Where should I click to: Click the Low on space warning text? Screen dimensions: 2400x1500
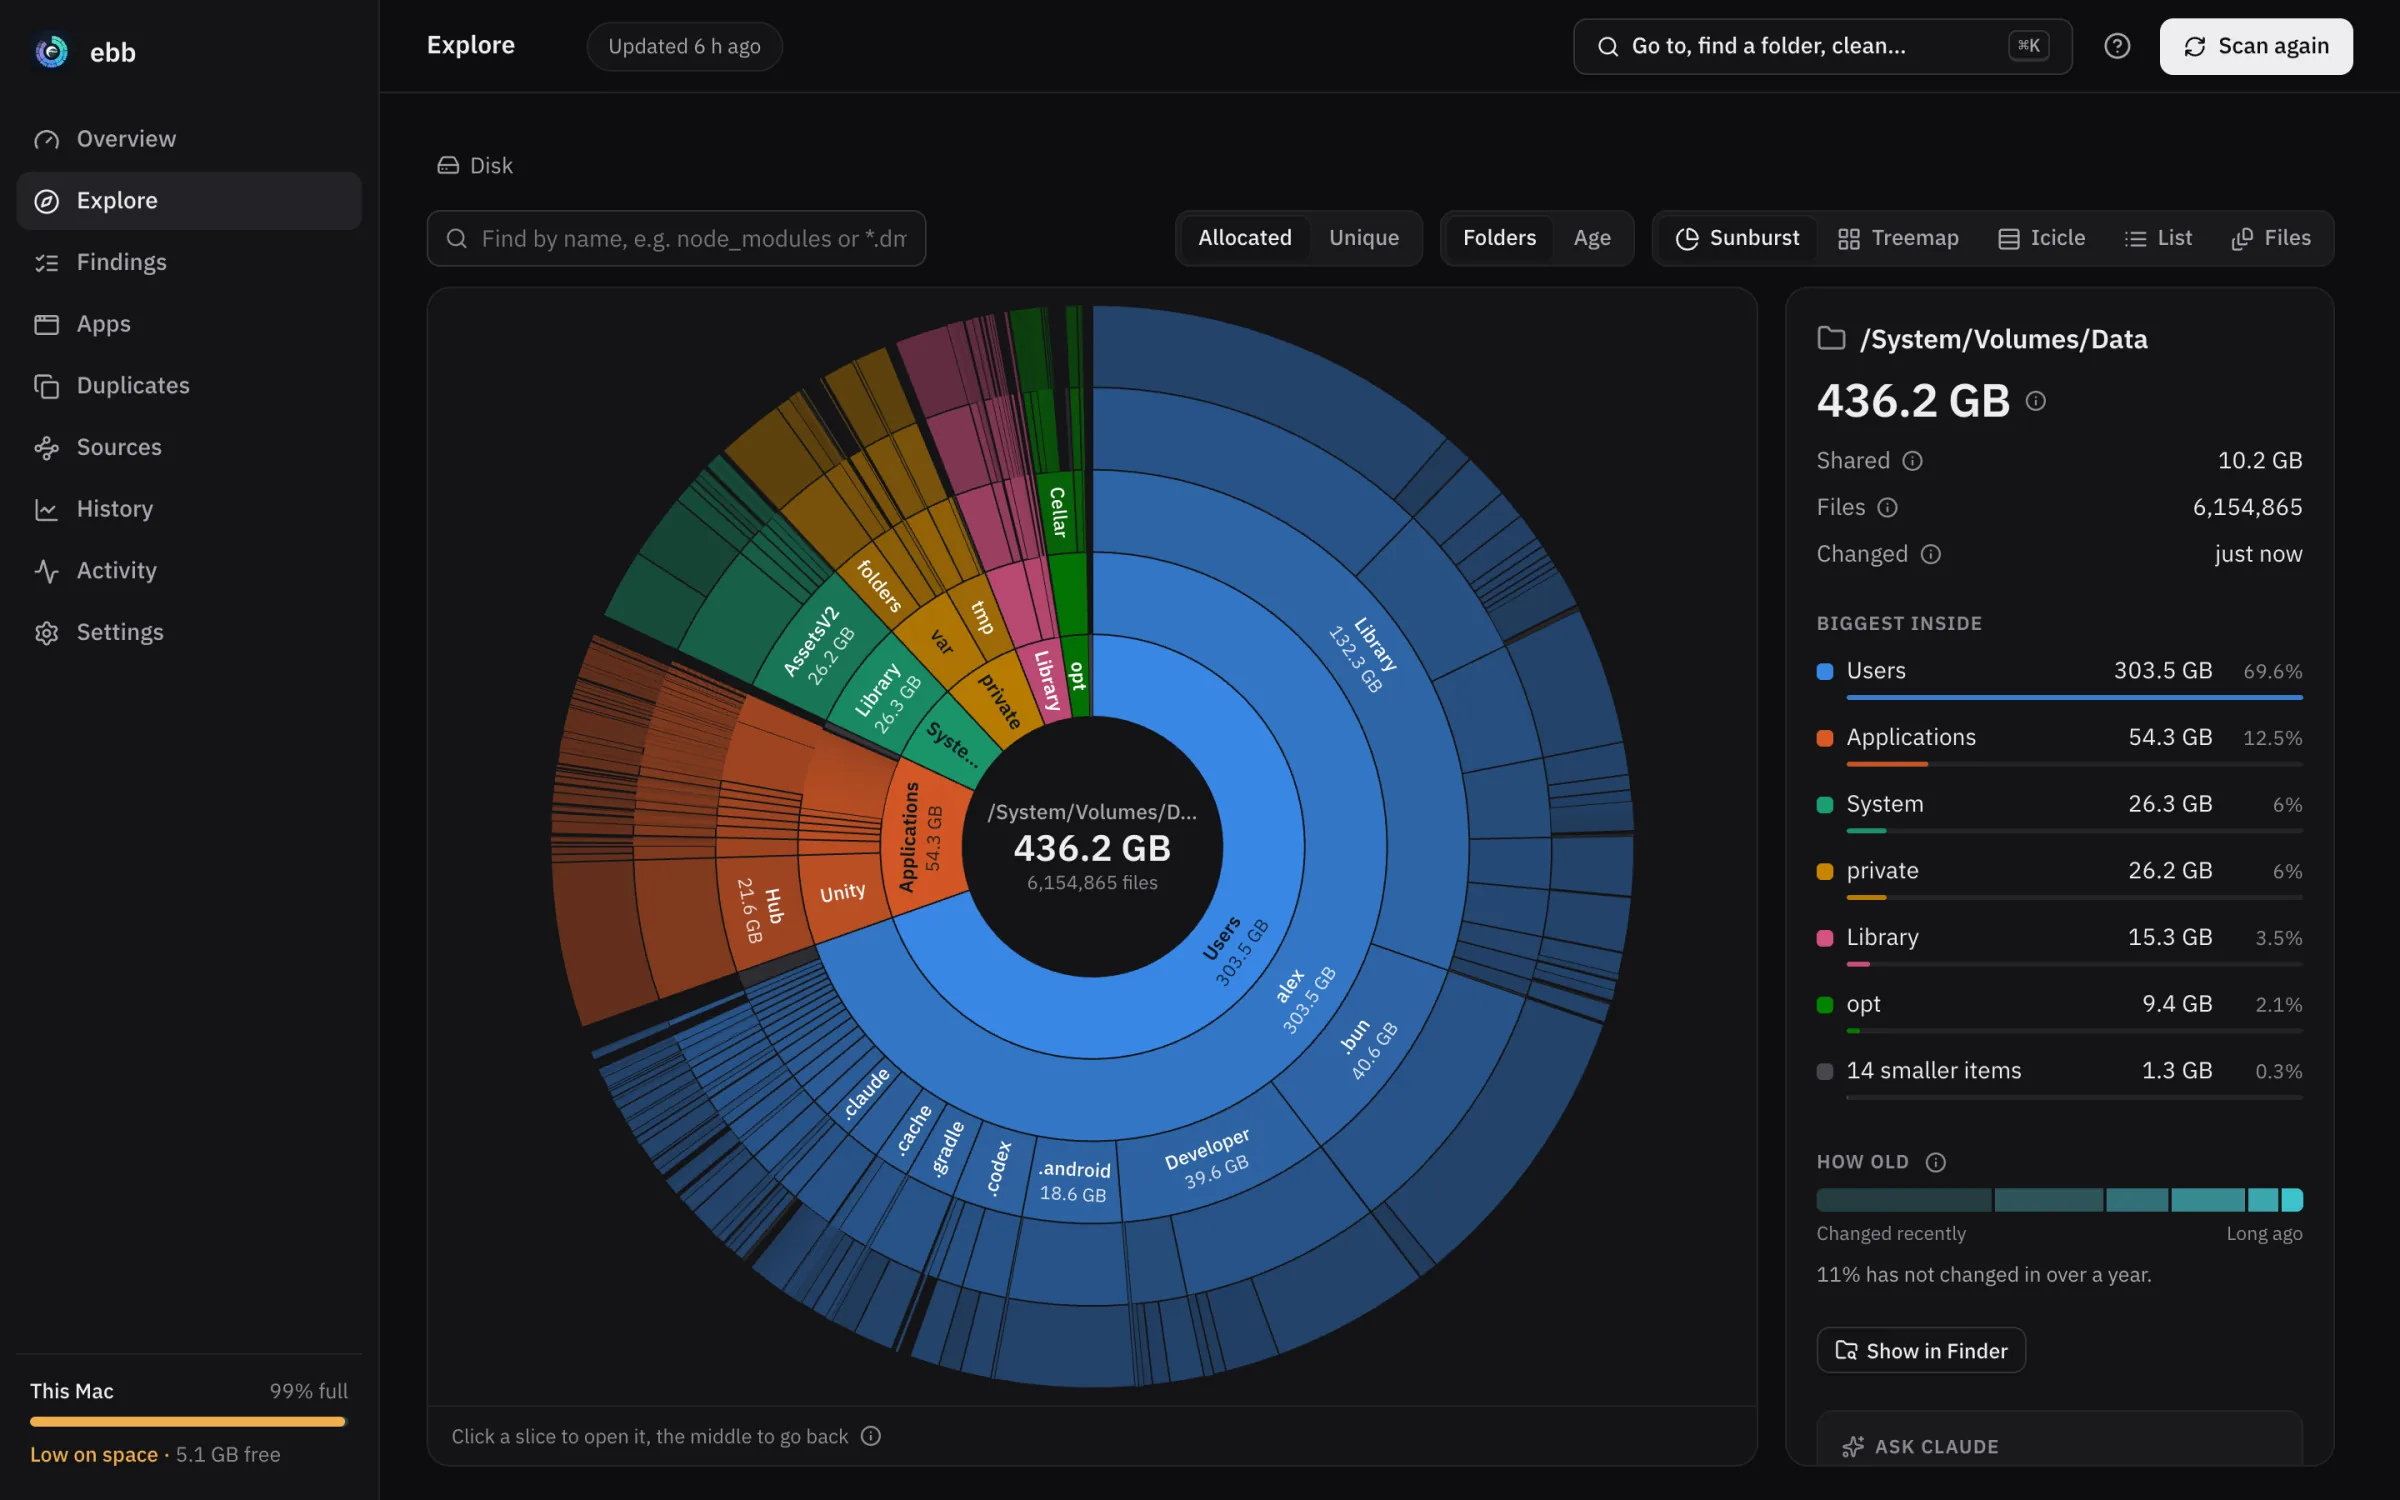pyautogui.click(x=94, y=1455)
